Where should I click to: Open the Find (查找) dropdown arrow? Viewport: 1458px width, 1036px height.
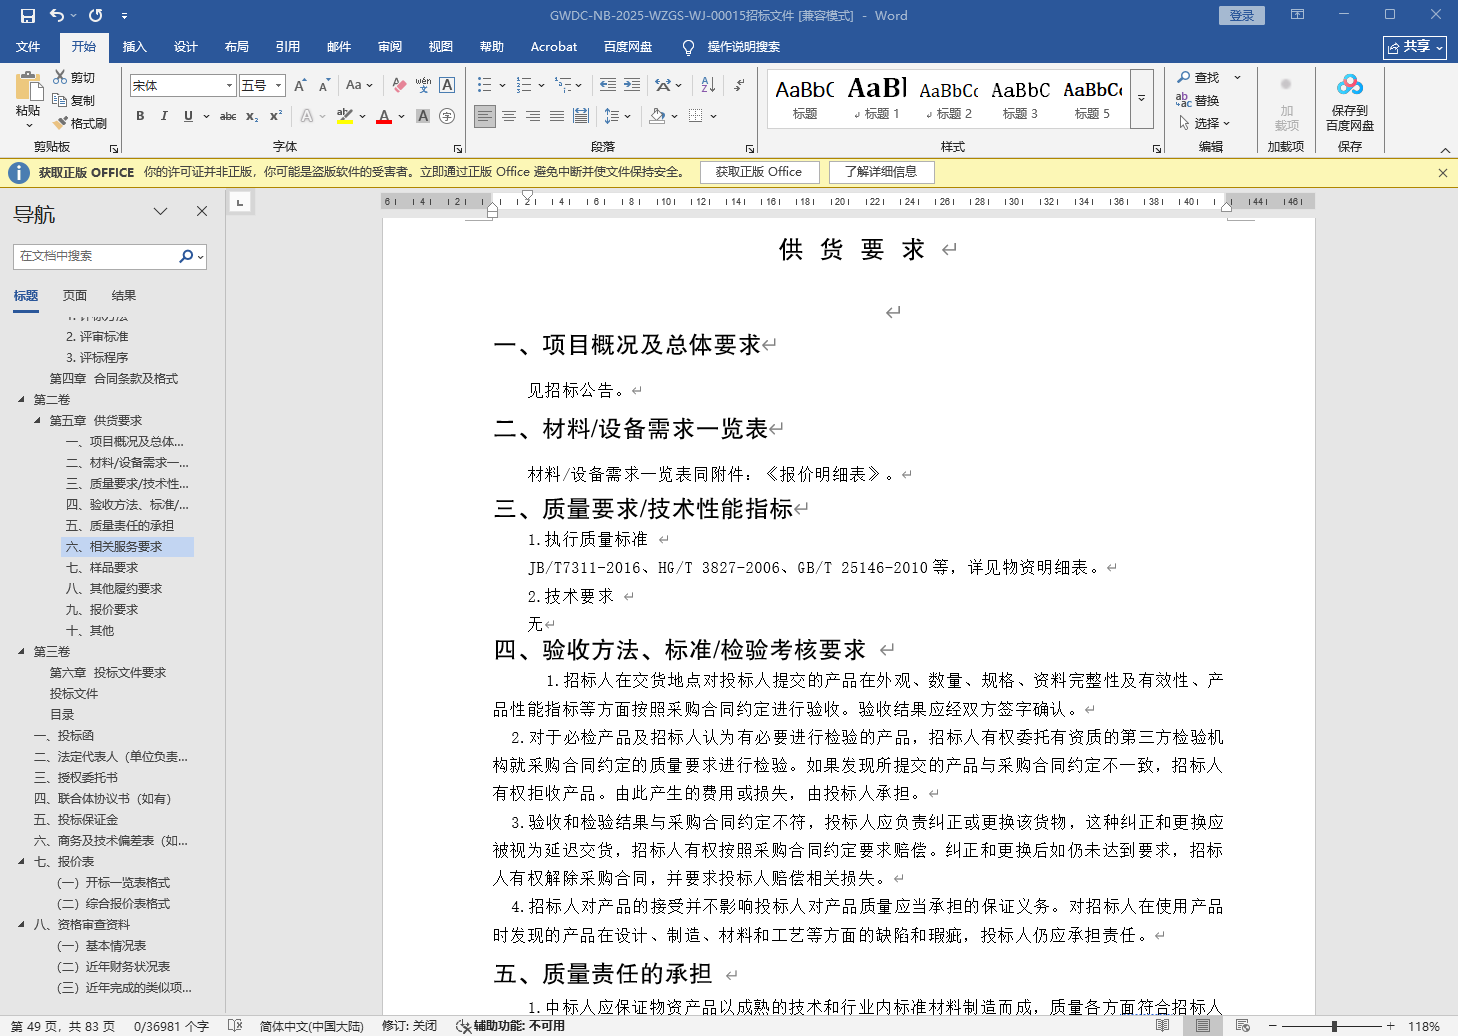(1237, 78)
